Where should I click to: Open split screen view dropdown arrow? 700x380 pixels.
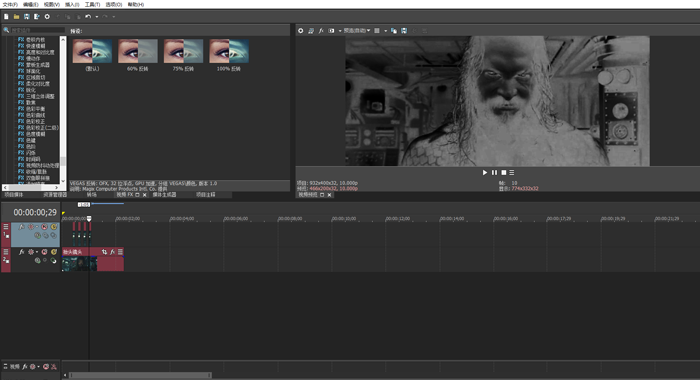click(x=340, y=31)
